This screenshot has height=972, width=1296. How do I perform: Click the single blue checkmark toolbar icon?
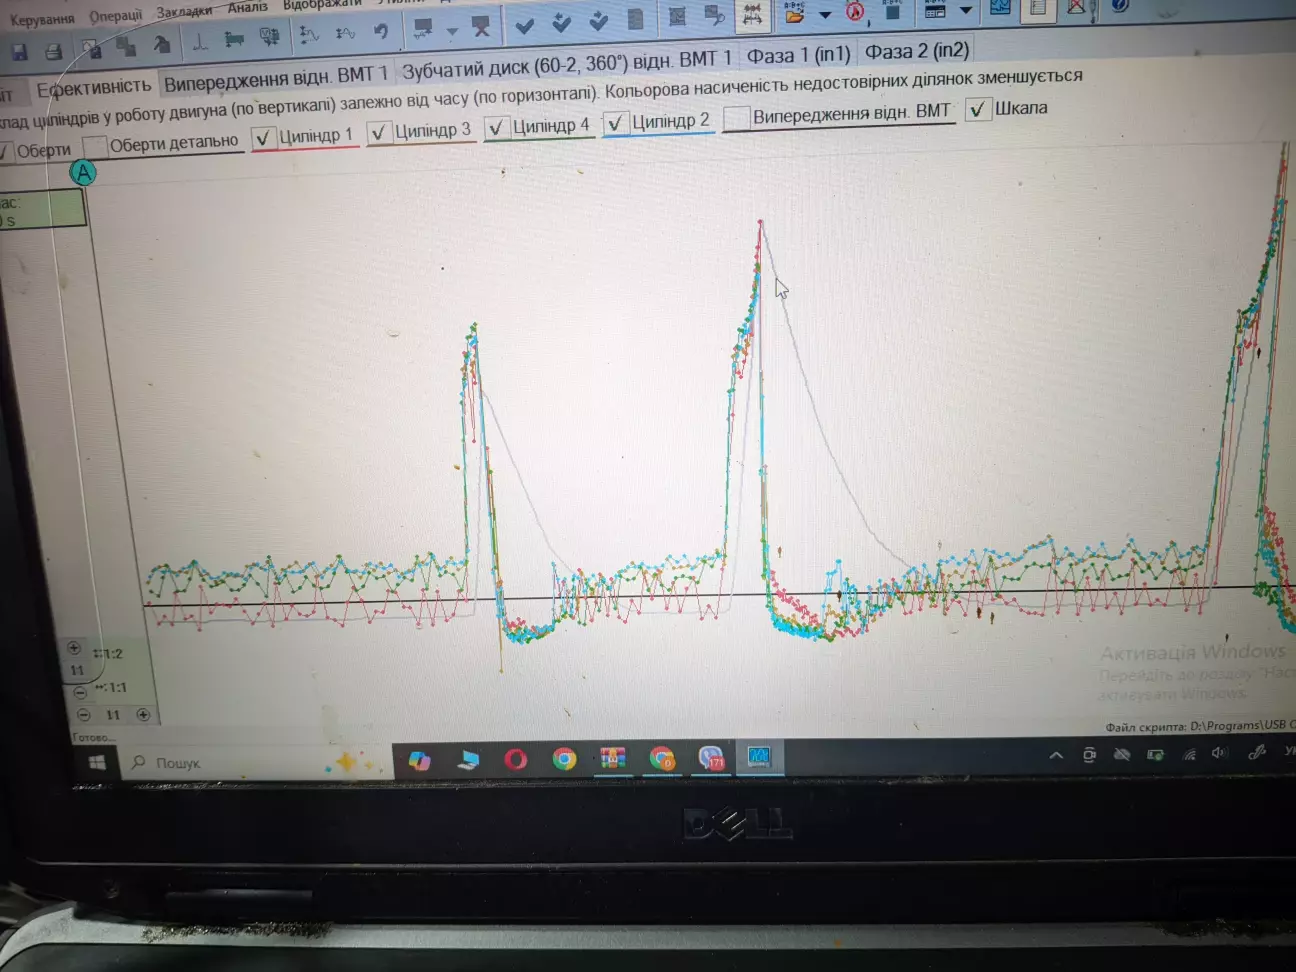(525, 24)
